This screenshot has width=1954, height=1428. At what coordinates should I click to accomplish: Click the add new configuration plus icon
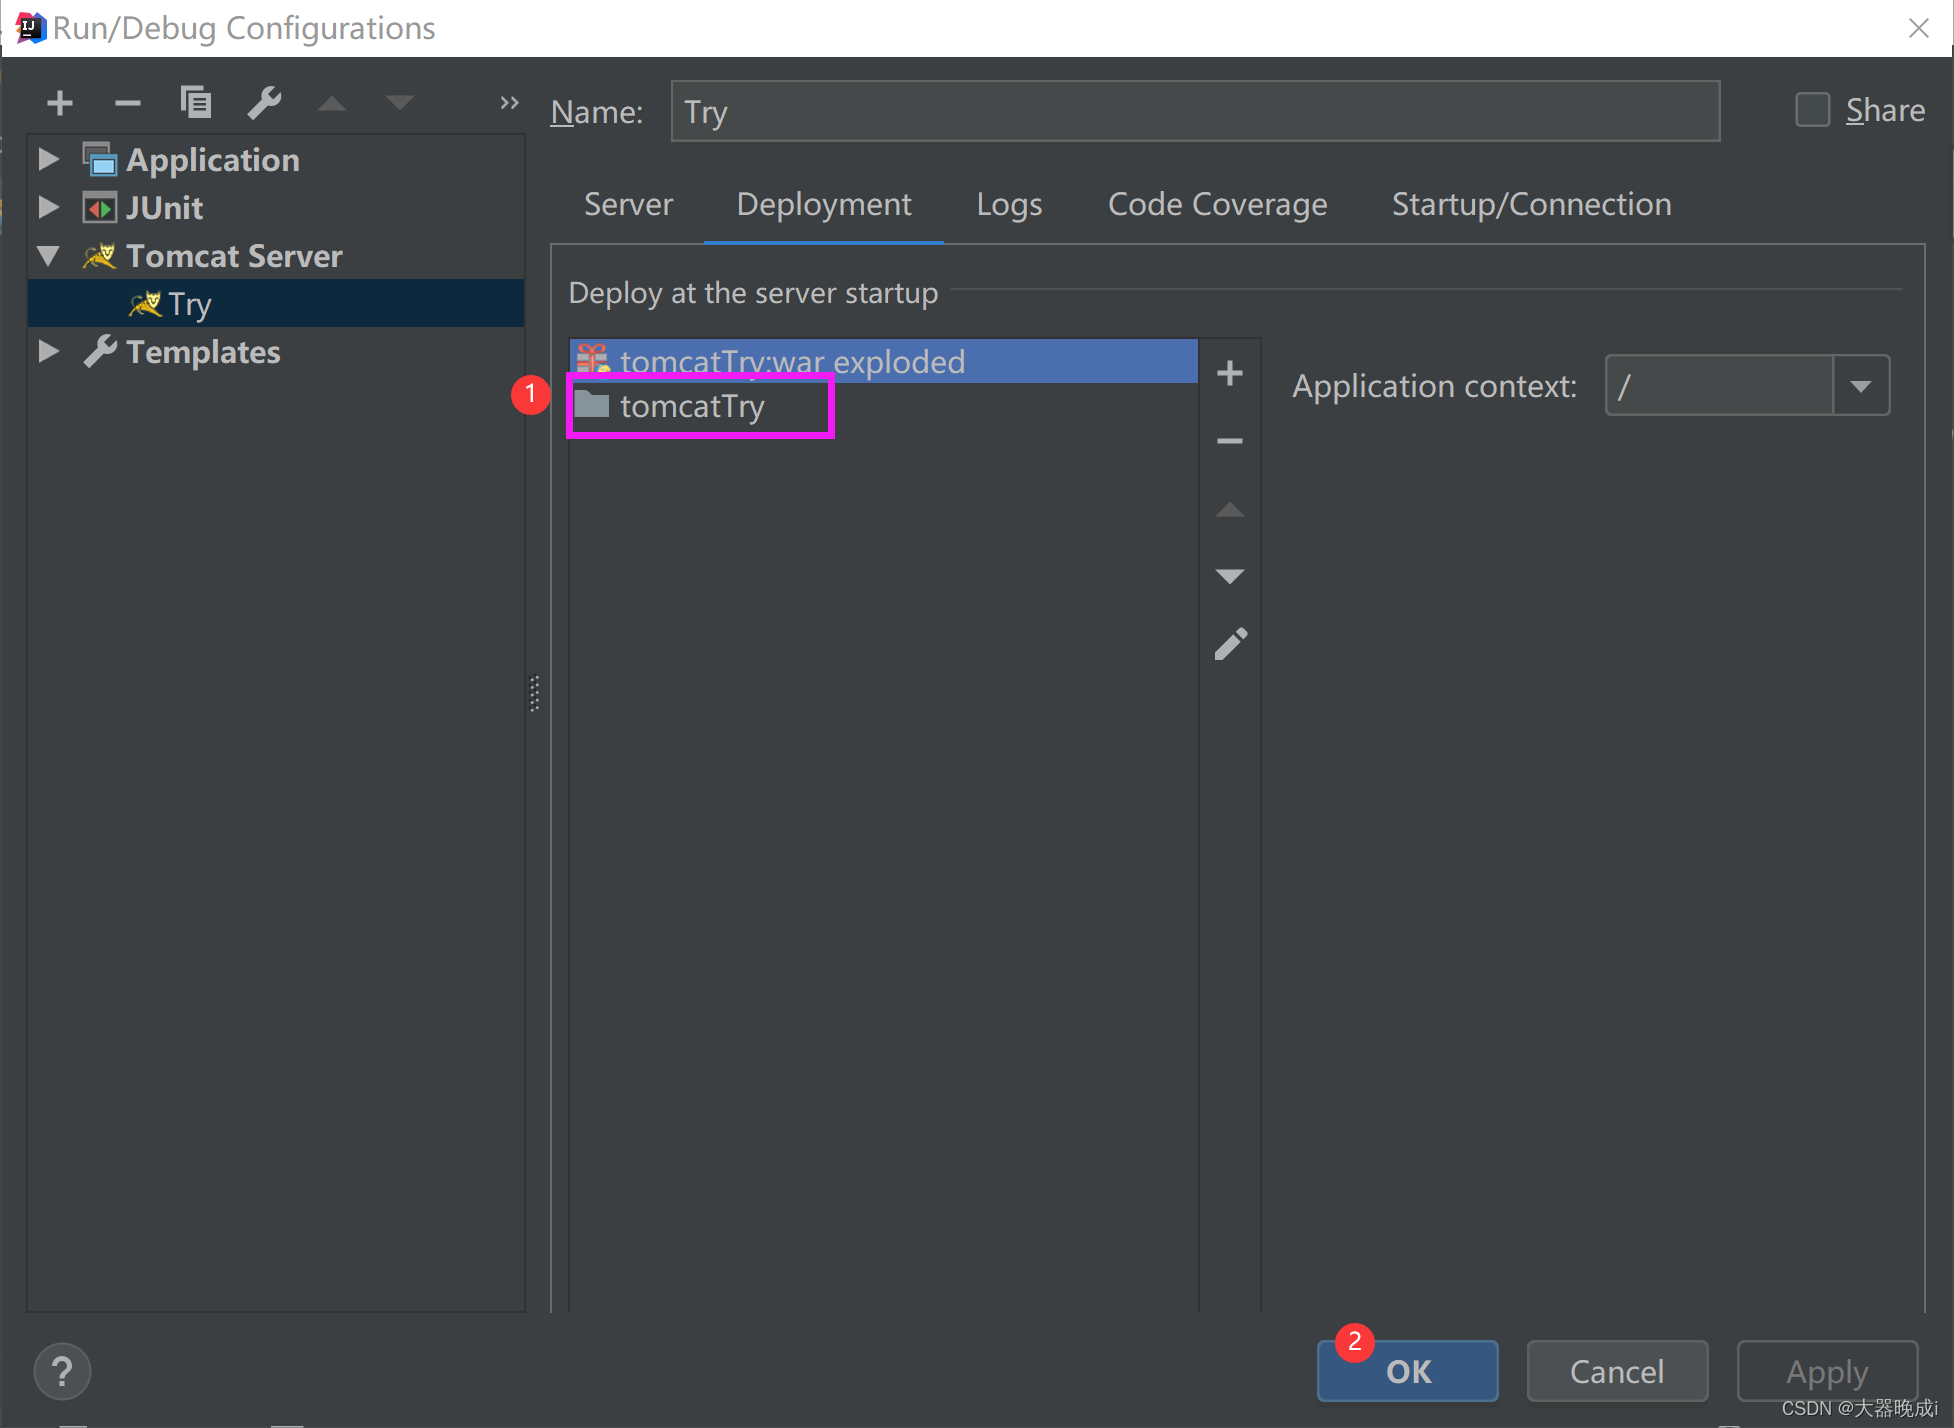click(60, 103)
